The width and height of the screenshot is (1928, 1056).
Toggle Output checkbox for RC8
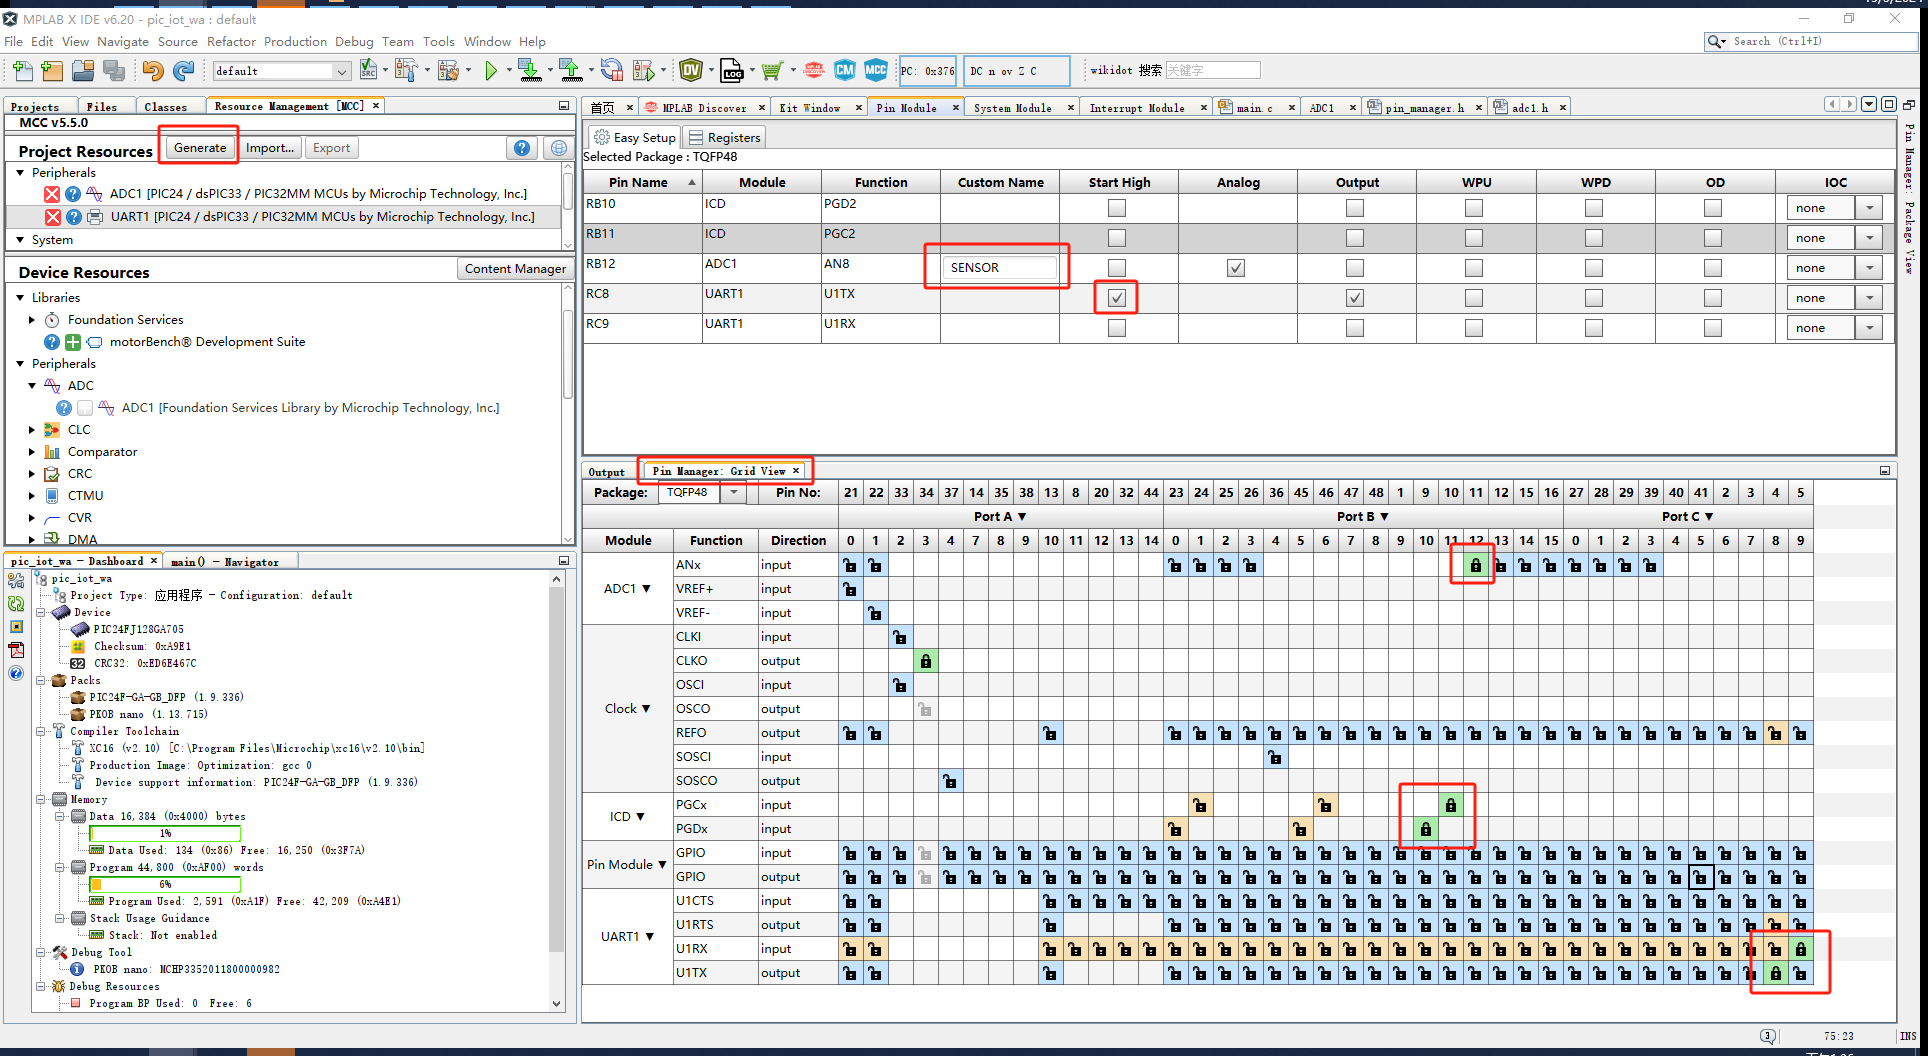pos(1355,298)
